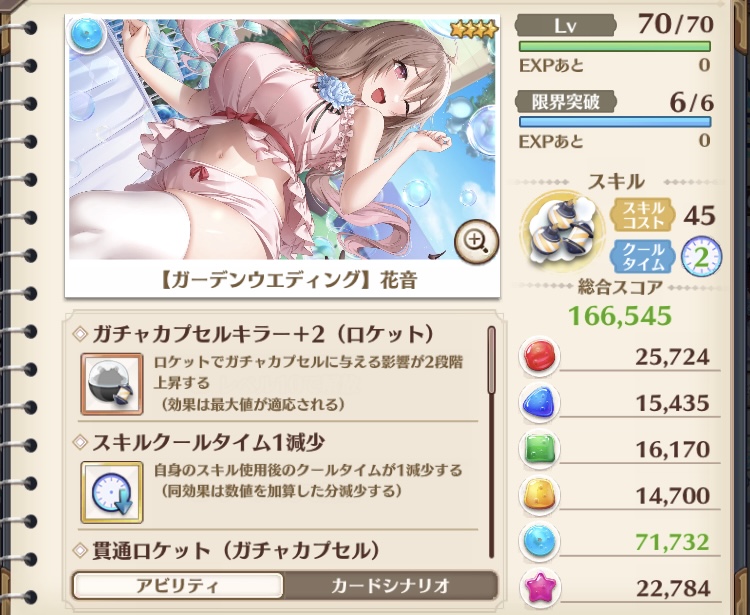Image resolution: width=750 pixels, height=615 pixels.
Task: Click the magnifier zoom icon on card art
Action: point(476,242)
